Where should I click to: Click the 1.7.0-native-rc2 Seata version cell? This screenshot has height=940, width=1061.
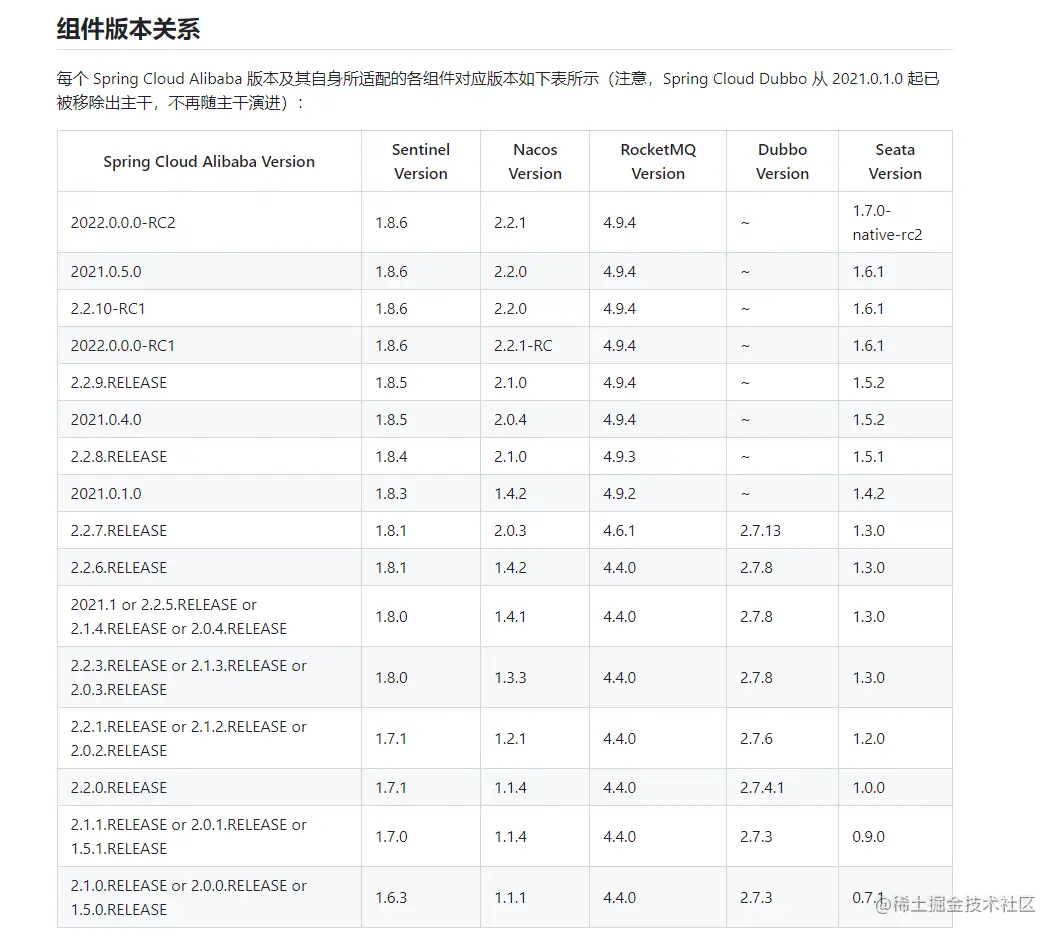[x=893, y=222]
